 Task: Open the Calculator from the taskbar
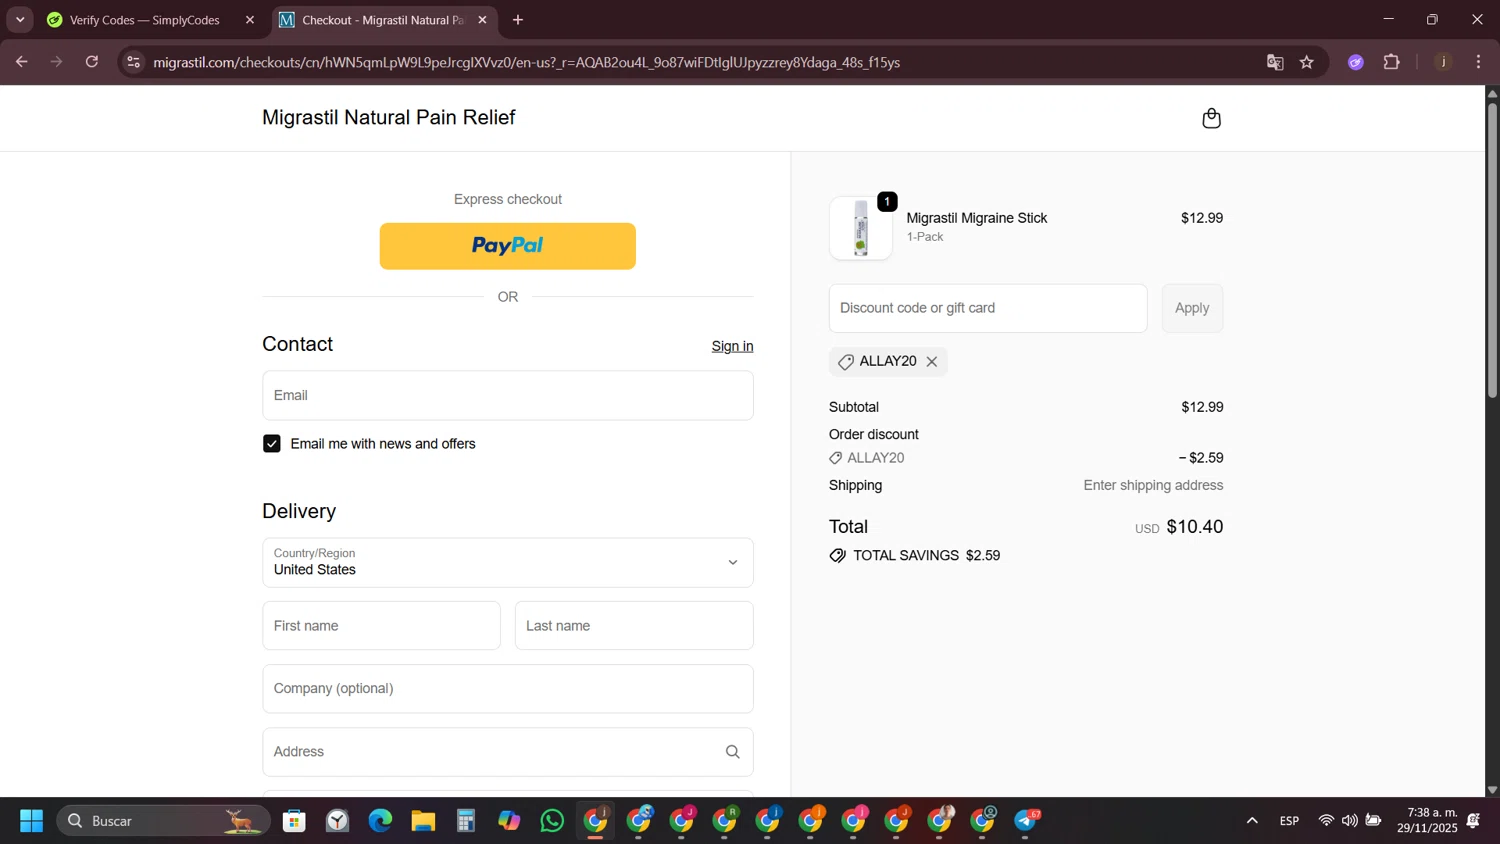[x=466, y=821]
